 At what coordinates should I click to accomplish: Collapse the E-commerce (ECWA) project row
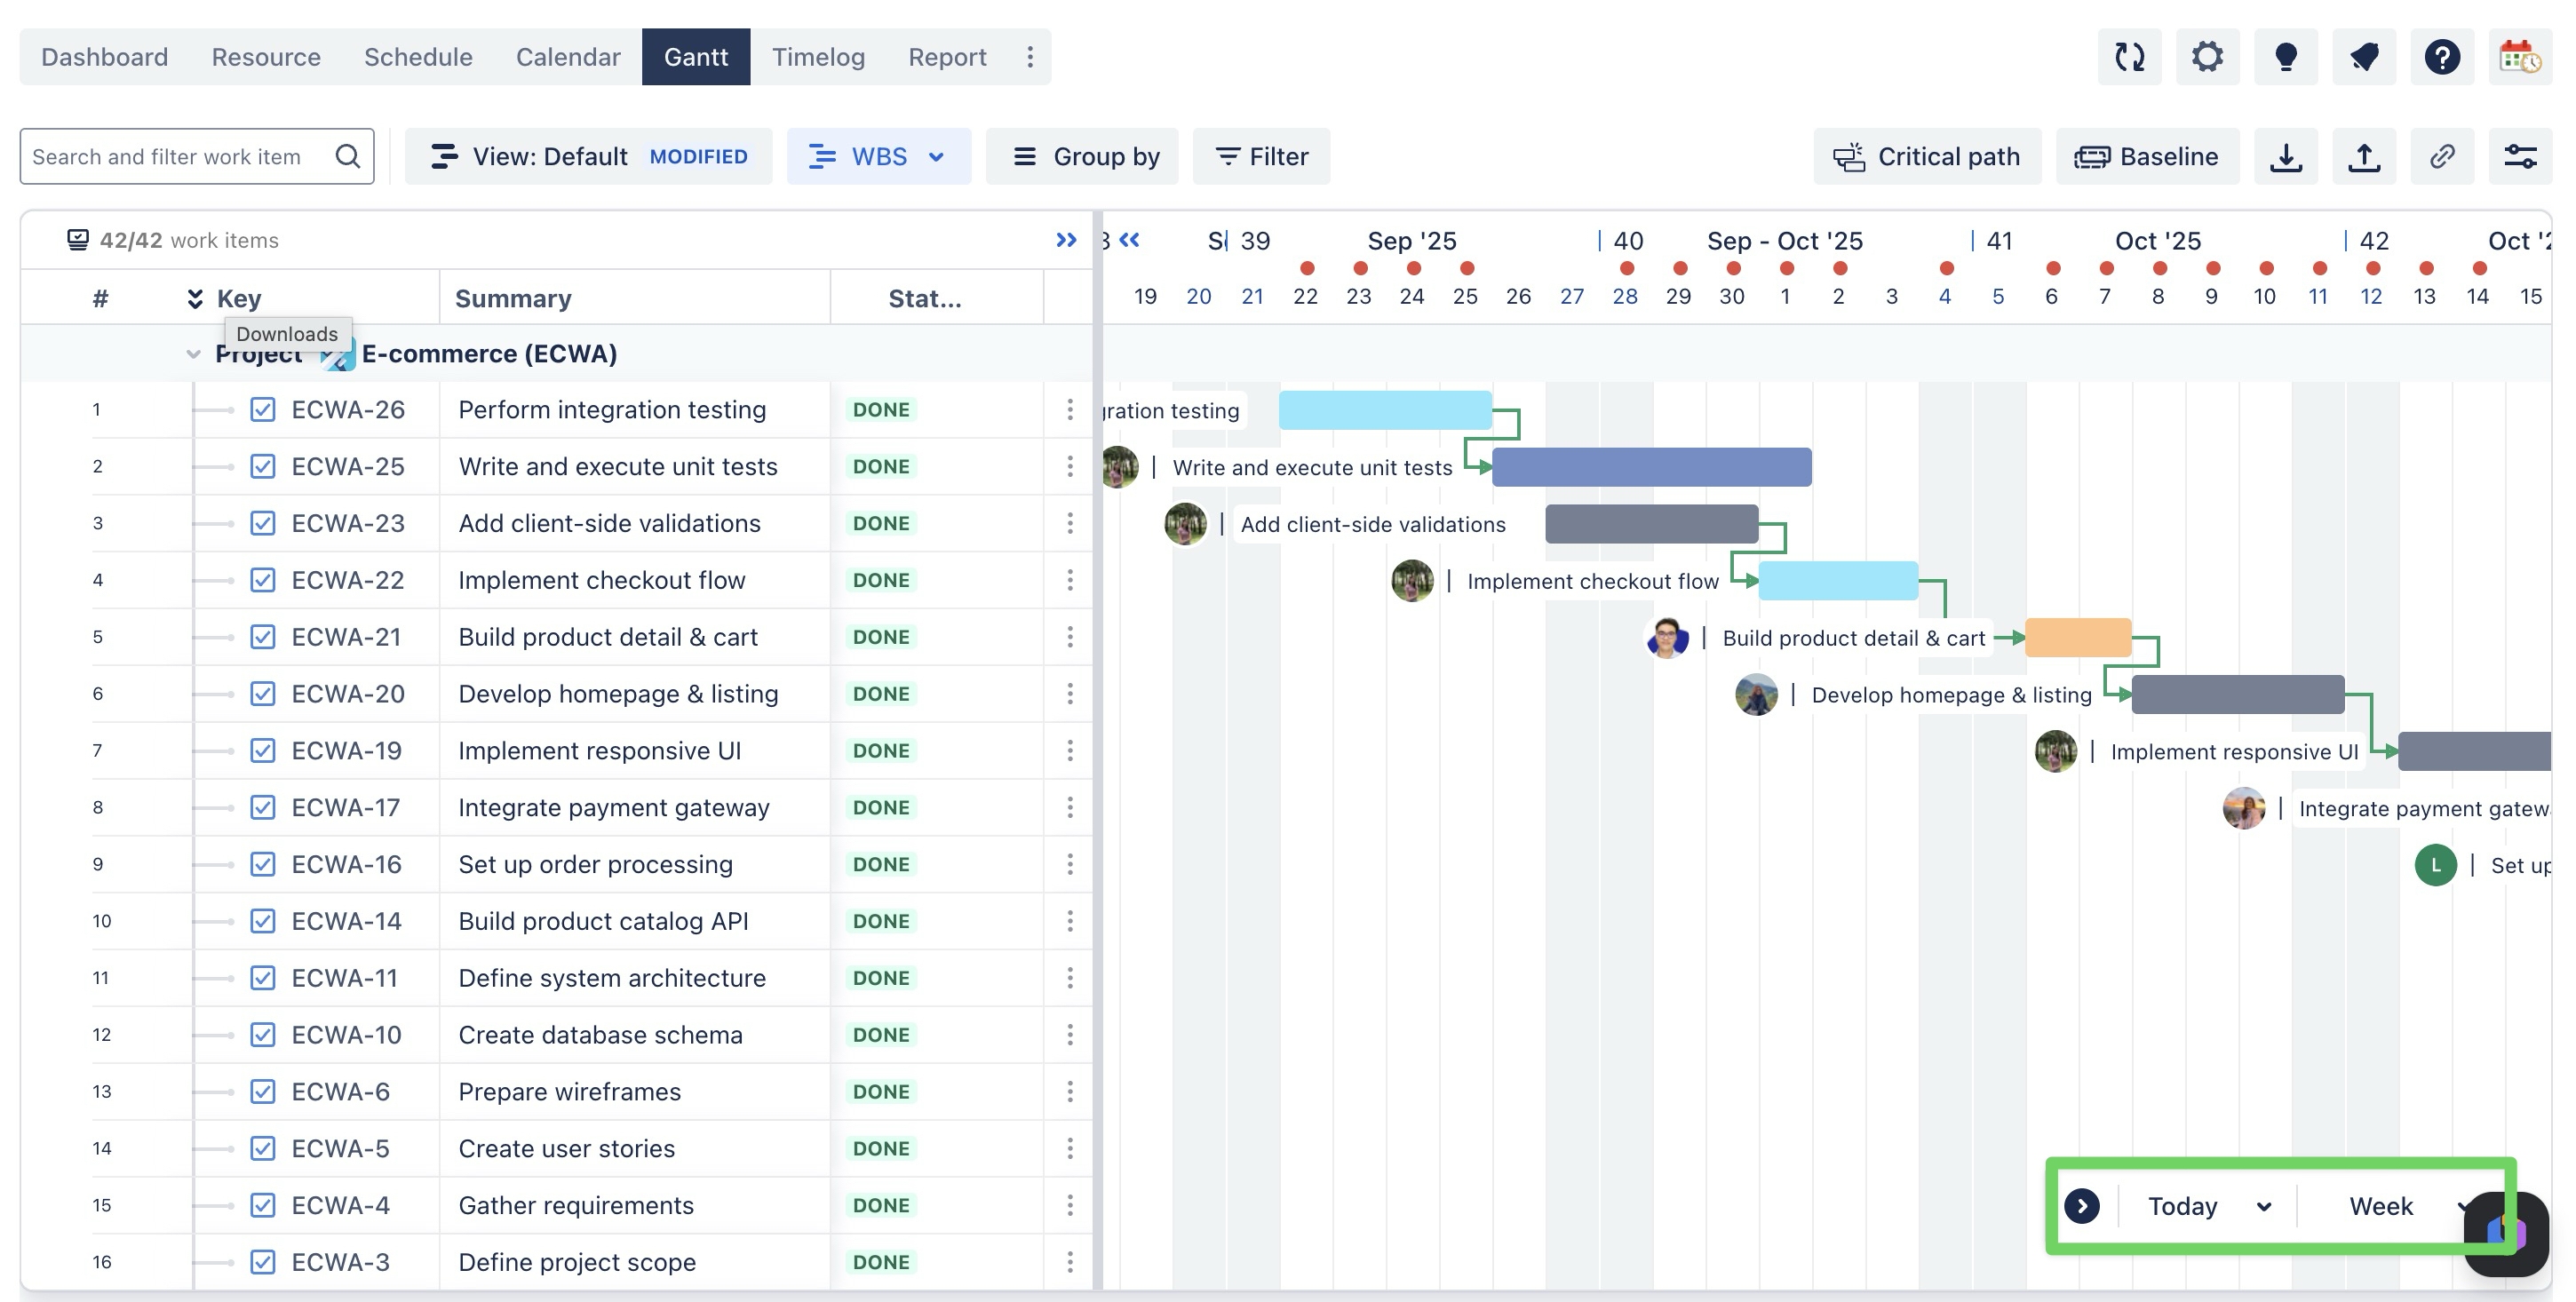tap(193, 354)
